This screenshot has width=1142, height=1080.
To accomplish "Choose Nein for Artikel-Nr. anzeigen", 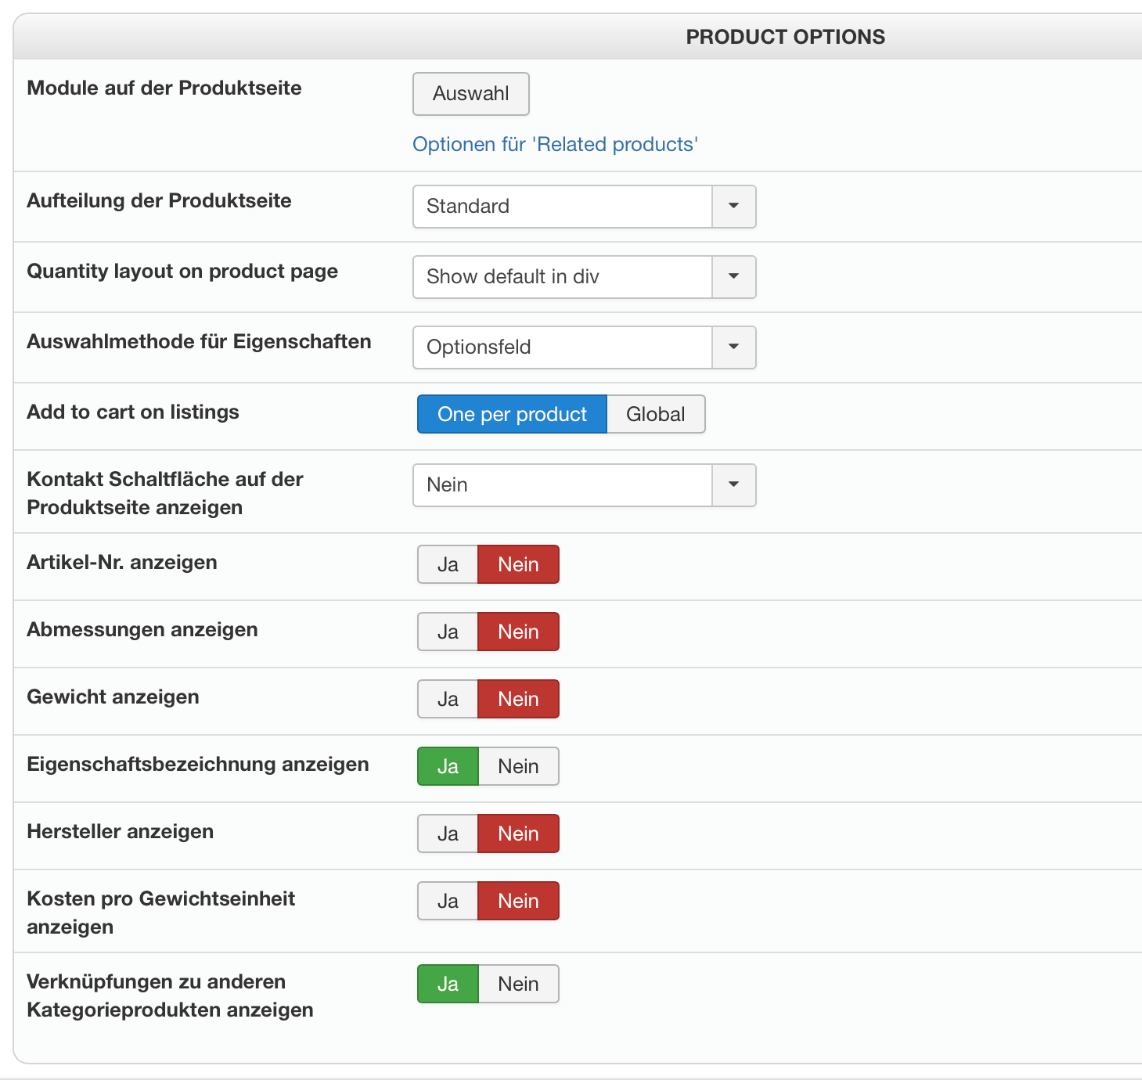I will click(518, 565).
